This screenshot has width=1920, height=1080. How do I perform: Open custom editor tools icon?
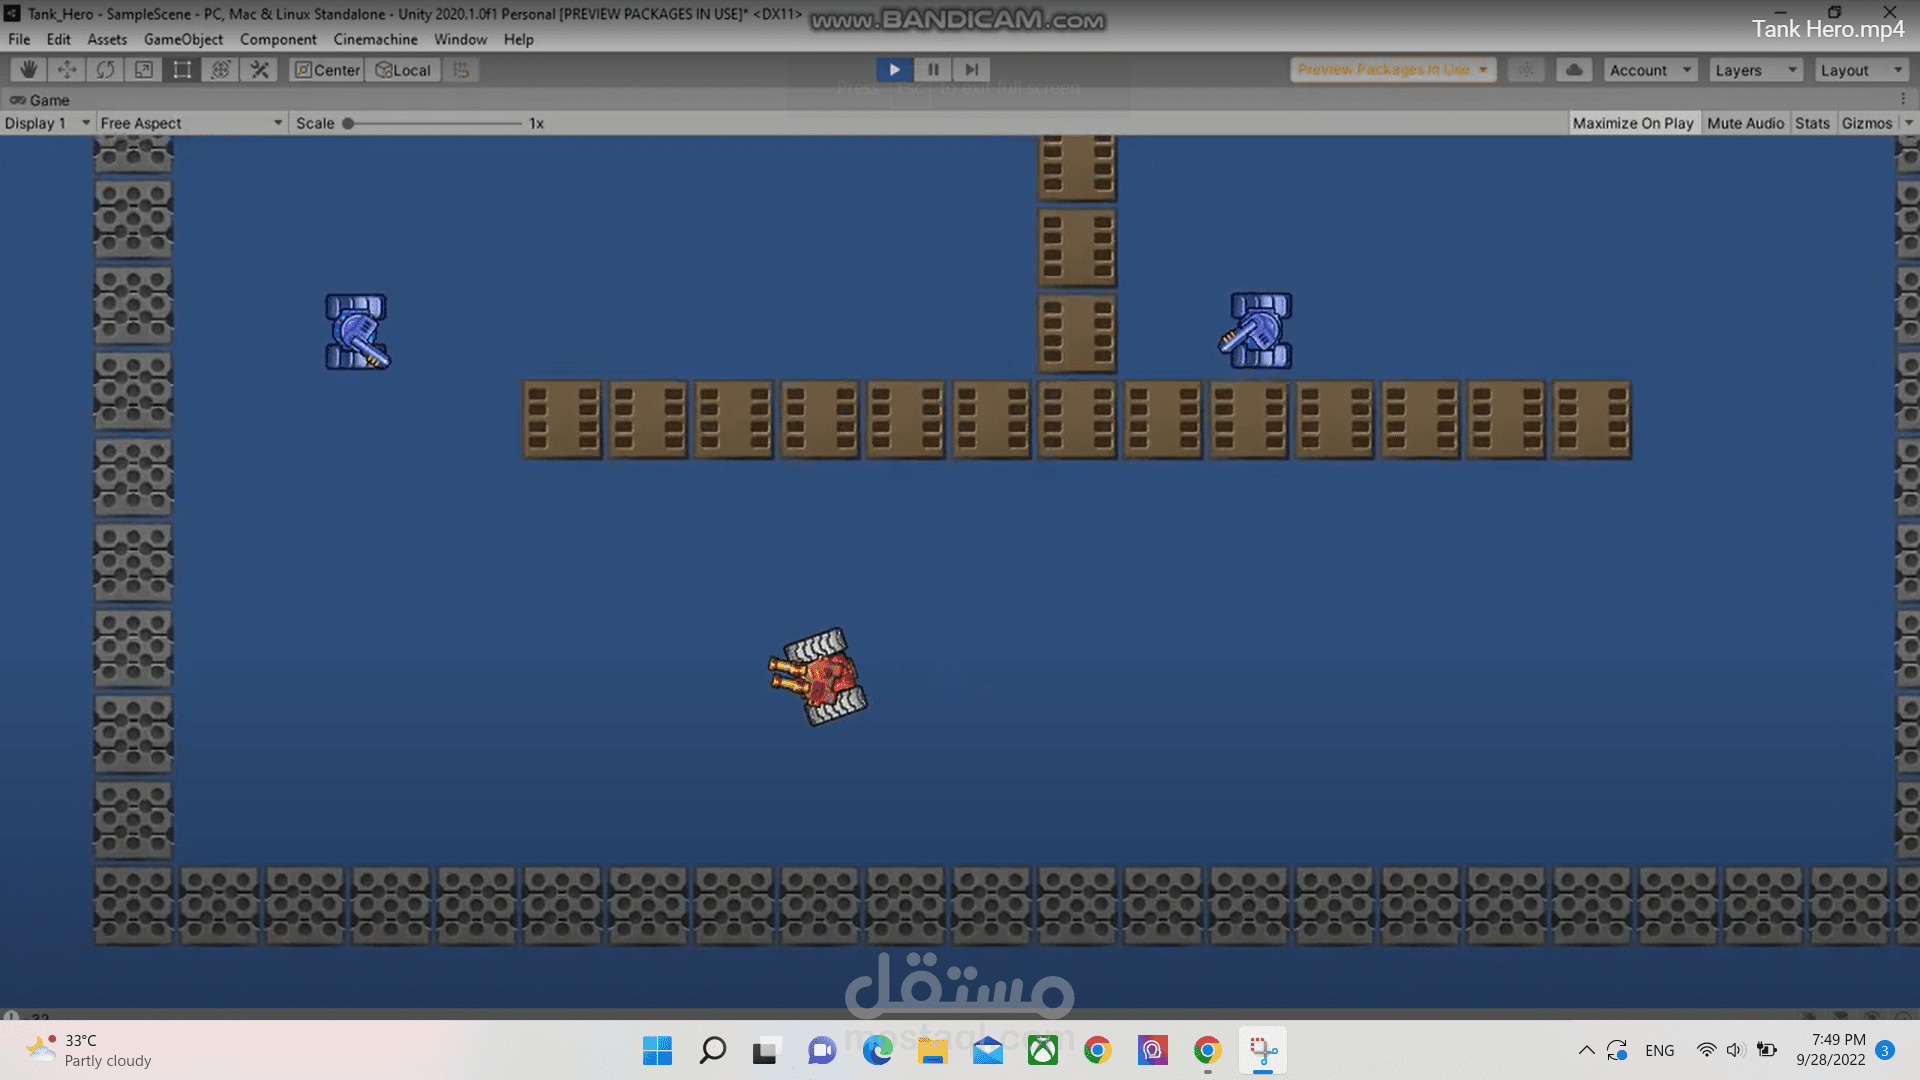click(x=260, y=70)
